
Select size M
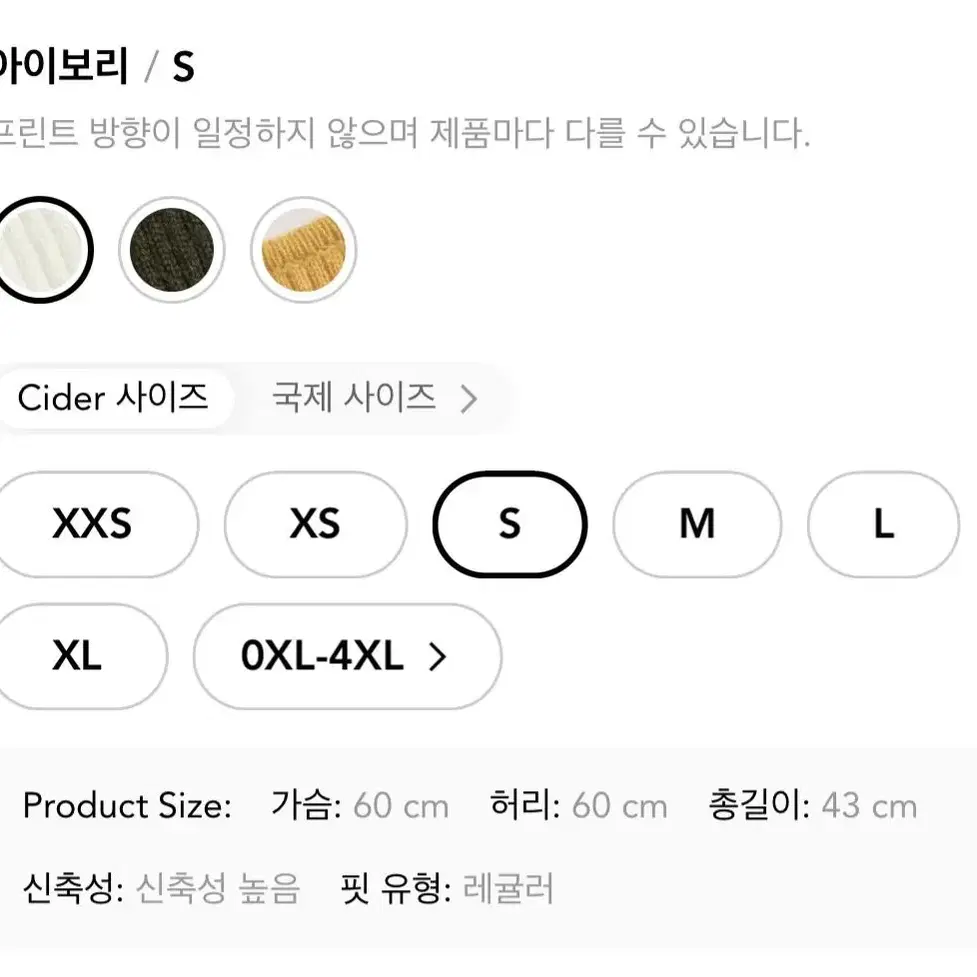[697, 524]
